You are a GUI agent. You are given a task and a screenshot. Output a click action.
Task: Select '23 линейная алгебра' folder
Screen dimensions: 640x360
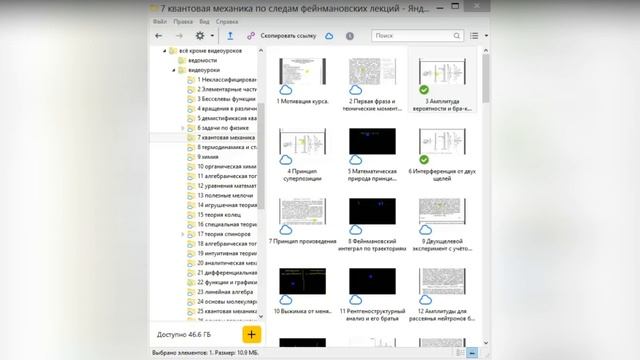(x=225, y=292)
